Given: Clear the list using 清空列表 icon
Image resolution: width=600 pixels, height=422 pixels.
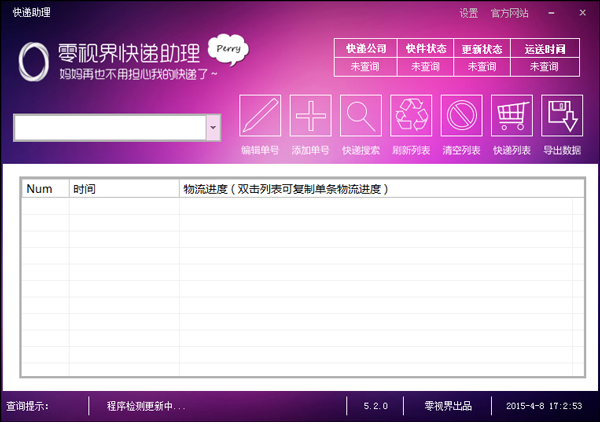Looking at the screenshot, I should pos(461,115).
